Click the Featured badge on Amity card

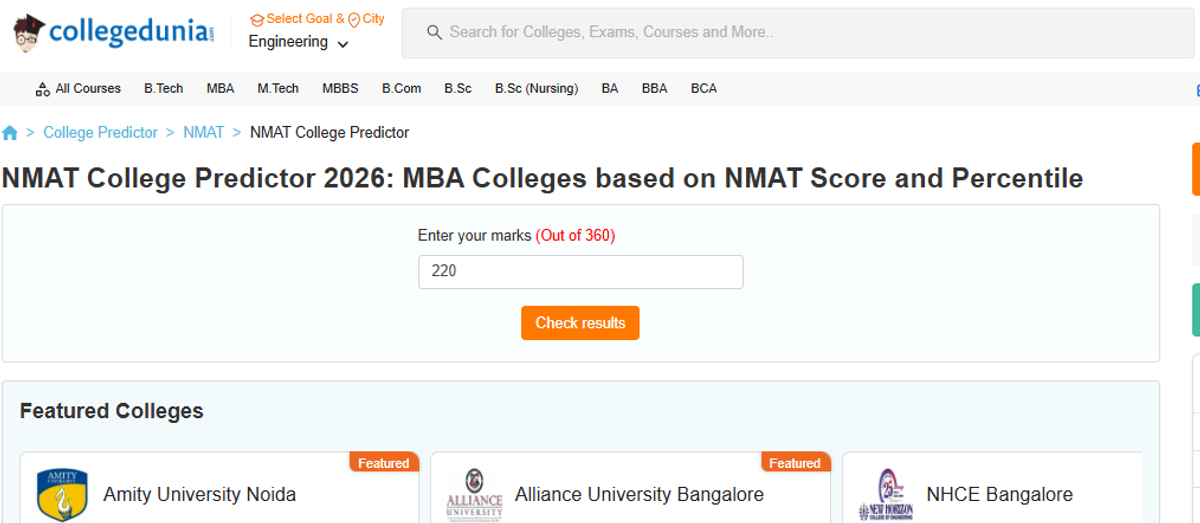click(x=384, y=463)
